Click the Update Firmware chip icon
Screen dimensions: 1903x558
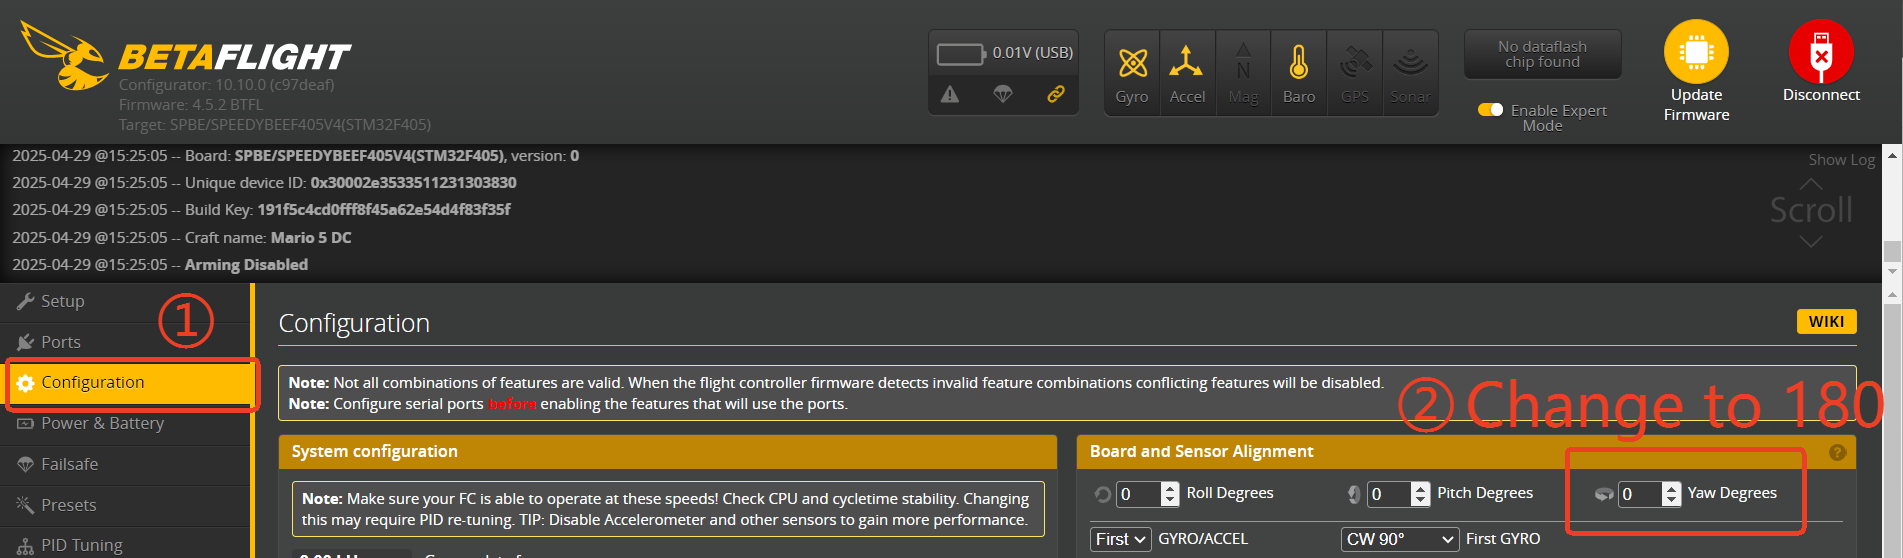1696,52
